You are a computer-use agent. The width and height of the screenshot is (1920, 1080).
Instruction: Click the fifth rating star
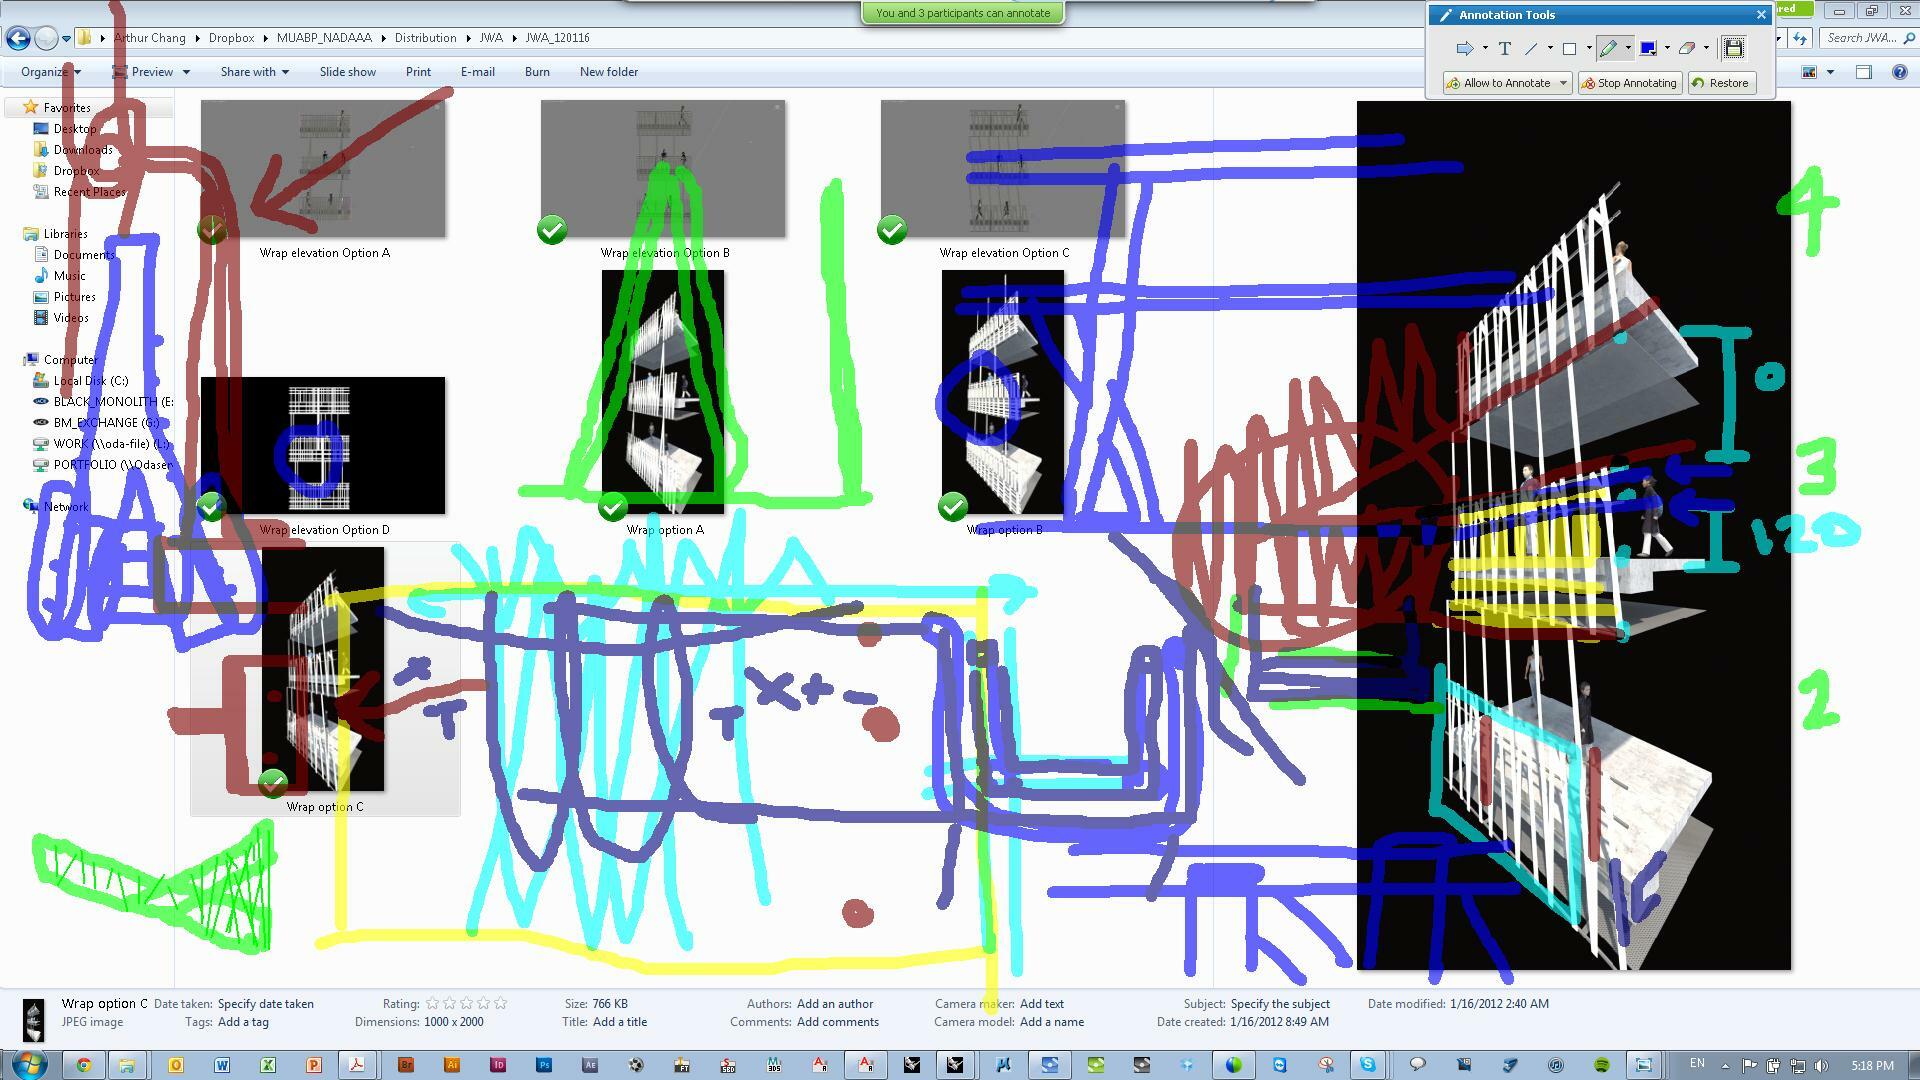click(x=500, y=1003)
